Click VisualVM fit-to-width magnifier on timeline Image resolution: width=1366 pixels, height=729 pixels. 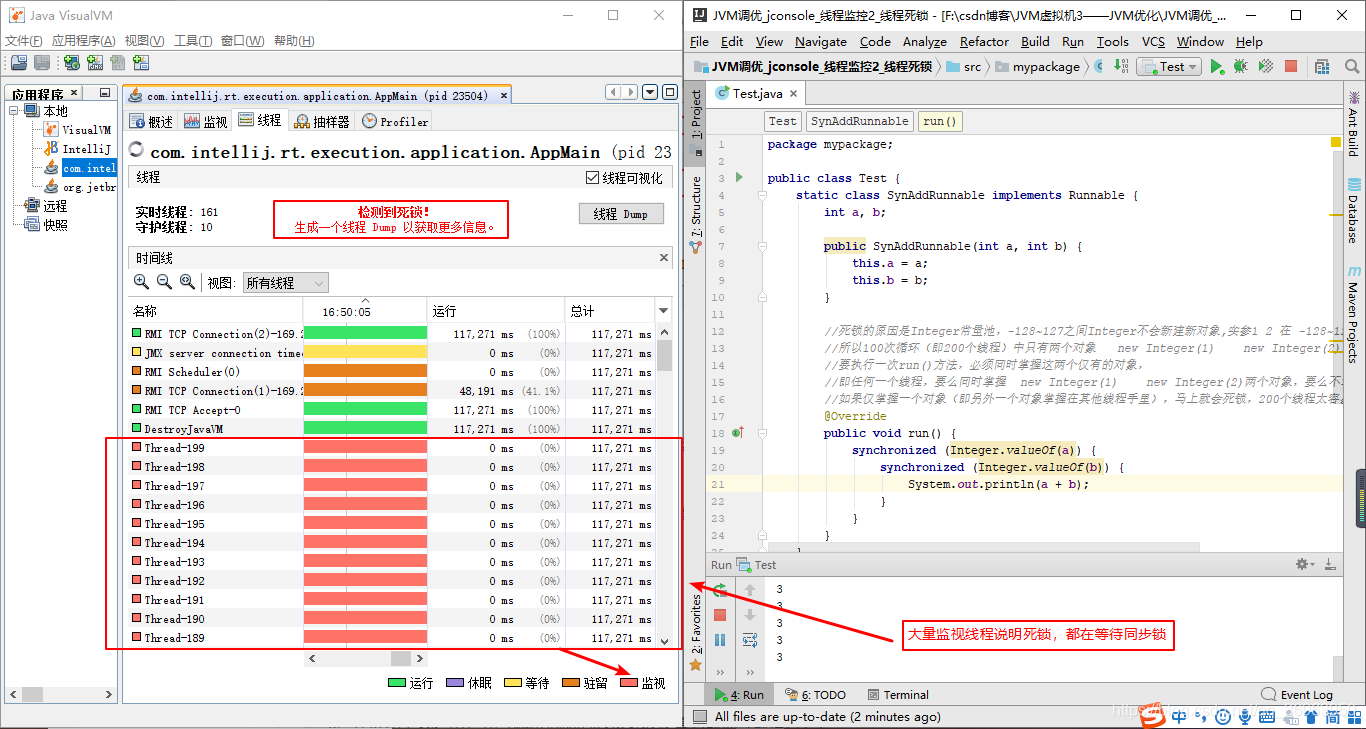187,282
